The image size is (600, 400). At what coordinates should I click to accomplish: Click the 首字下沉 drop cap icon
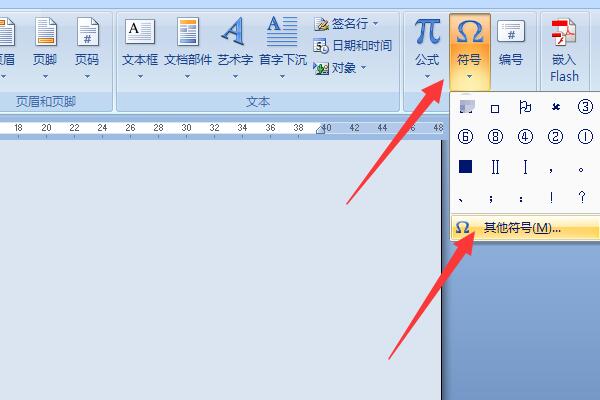[x=282, y=31]
